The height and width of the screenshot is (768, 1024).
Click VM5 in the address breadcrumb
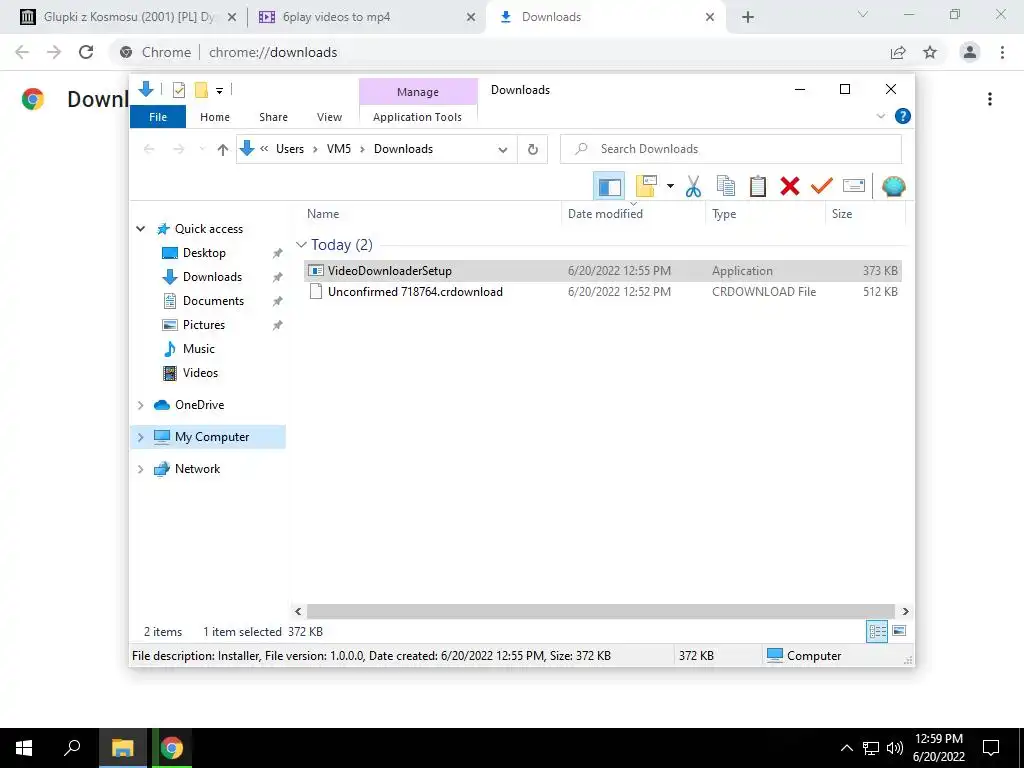tap(338, 149)
